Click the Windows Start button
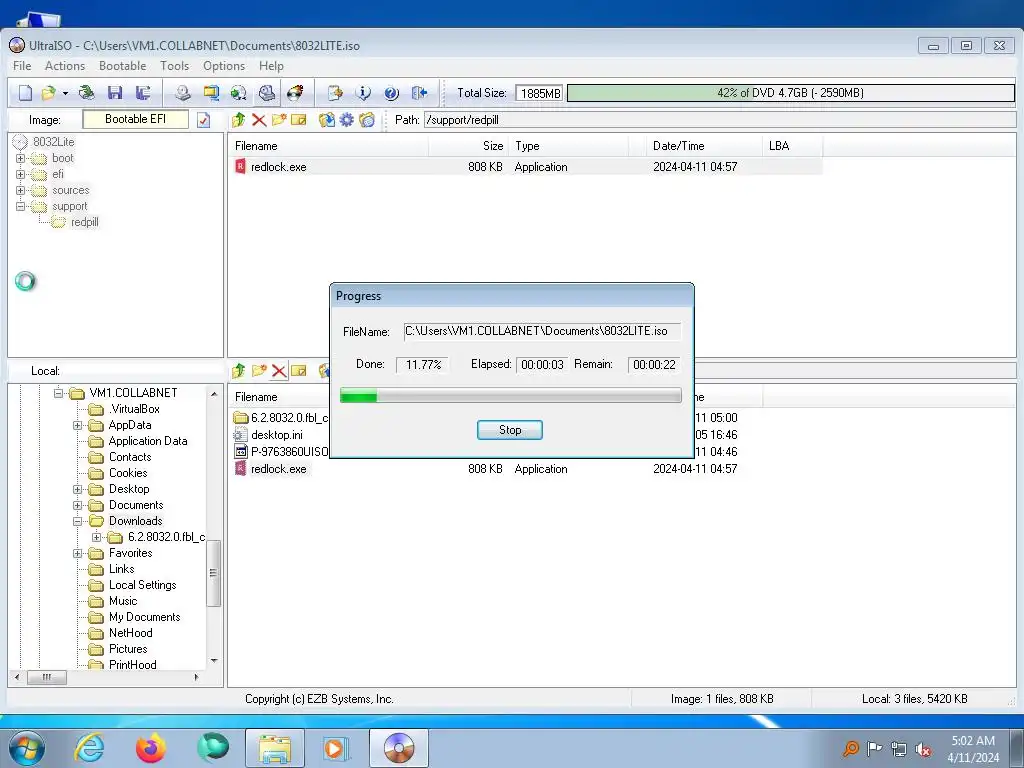 click(27, 748)
